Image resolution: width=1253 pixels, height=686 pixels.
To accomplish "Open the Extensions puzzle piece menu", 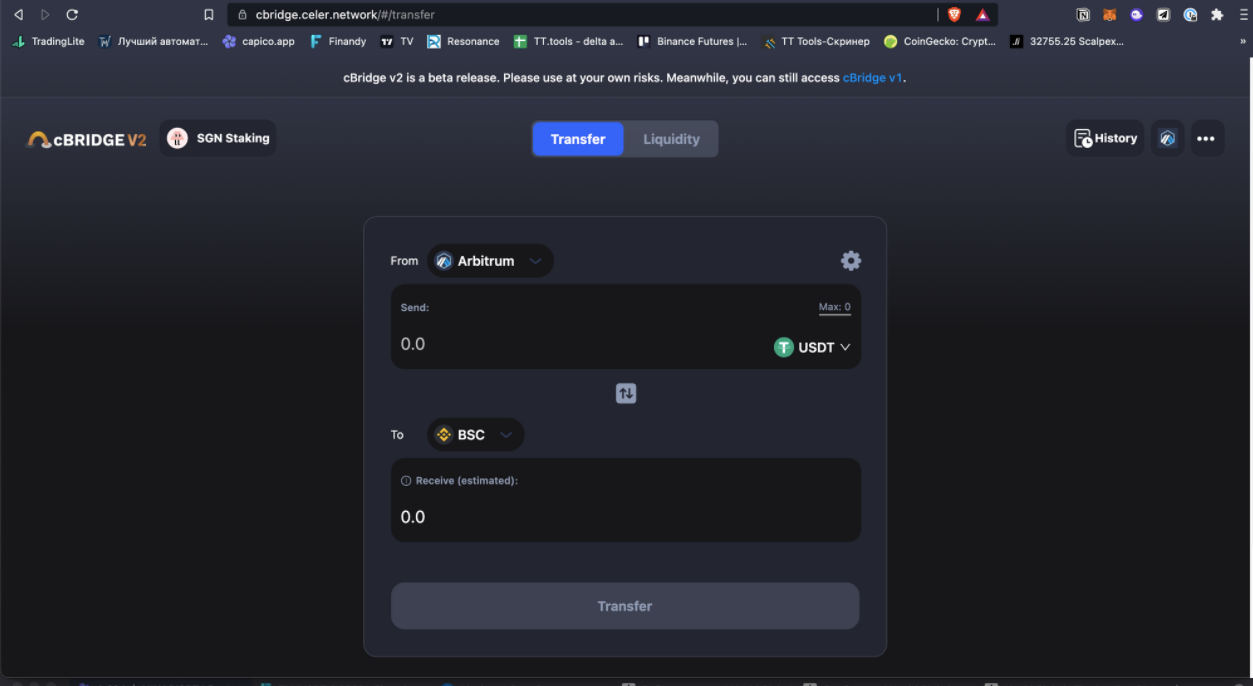I will tap(1217, 15).
